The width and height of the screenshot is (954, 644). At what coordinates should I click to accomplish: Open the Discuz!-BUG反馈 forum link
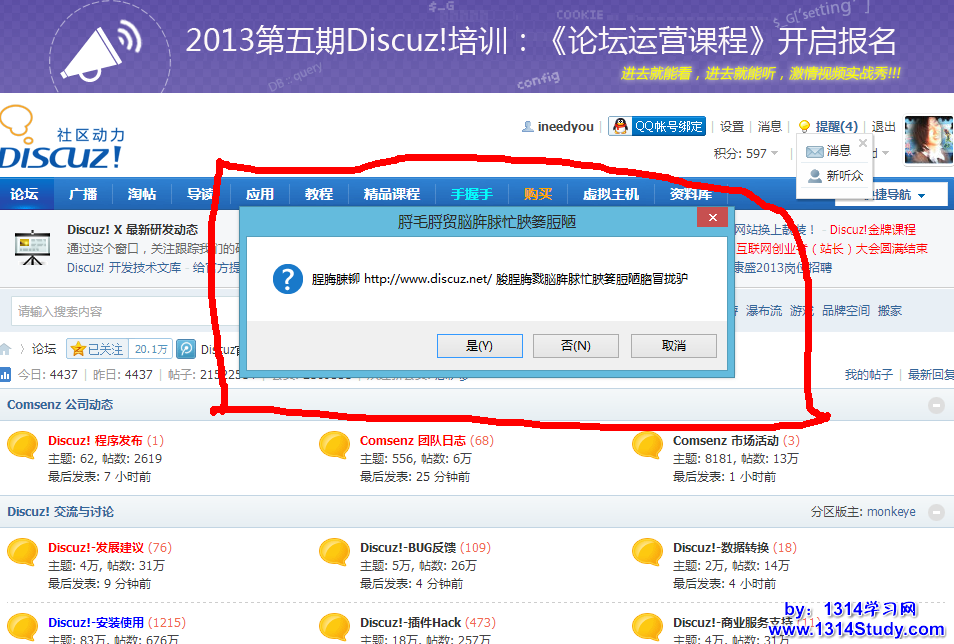click(408, 548)
